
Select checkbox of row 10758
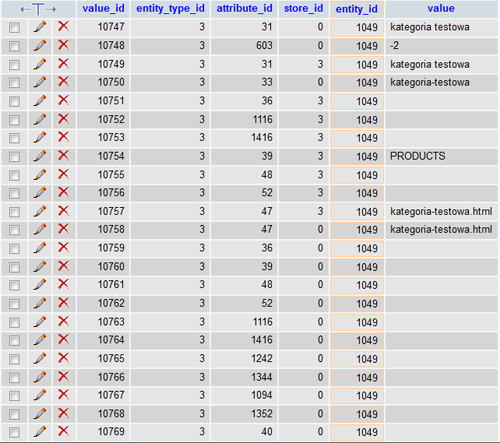14,230
